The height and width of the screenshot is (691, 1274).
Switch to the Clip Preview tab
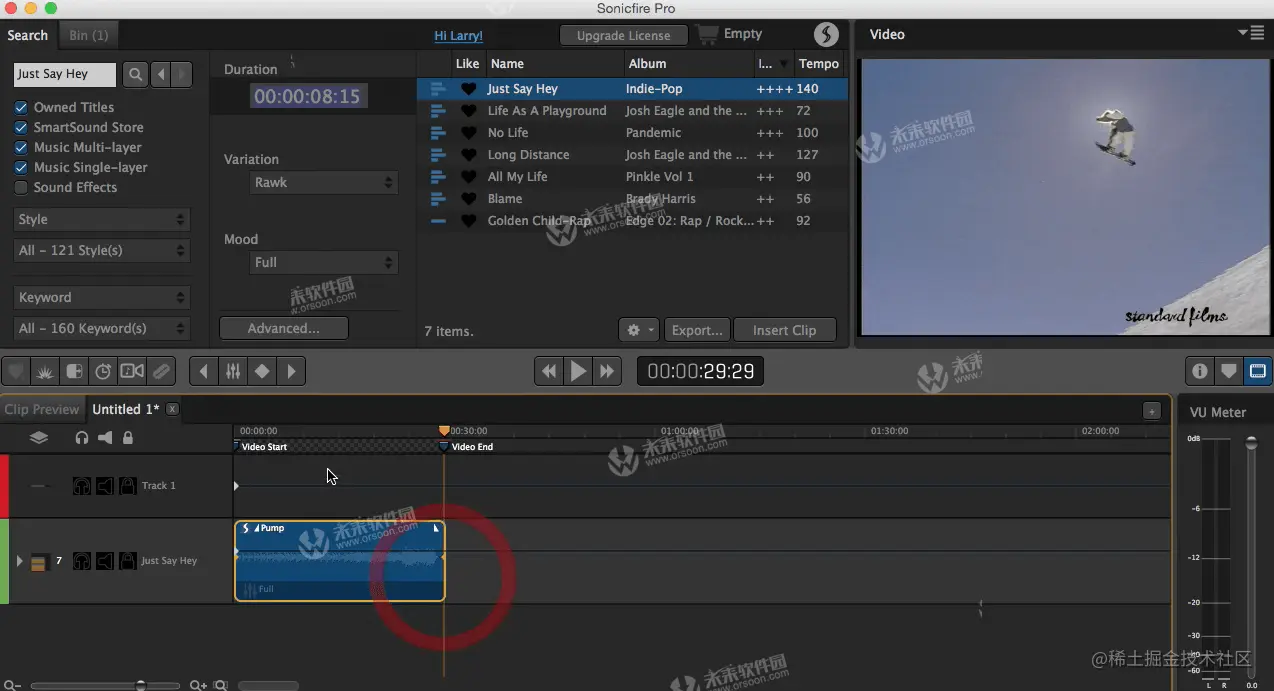pos(41,409)
